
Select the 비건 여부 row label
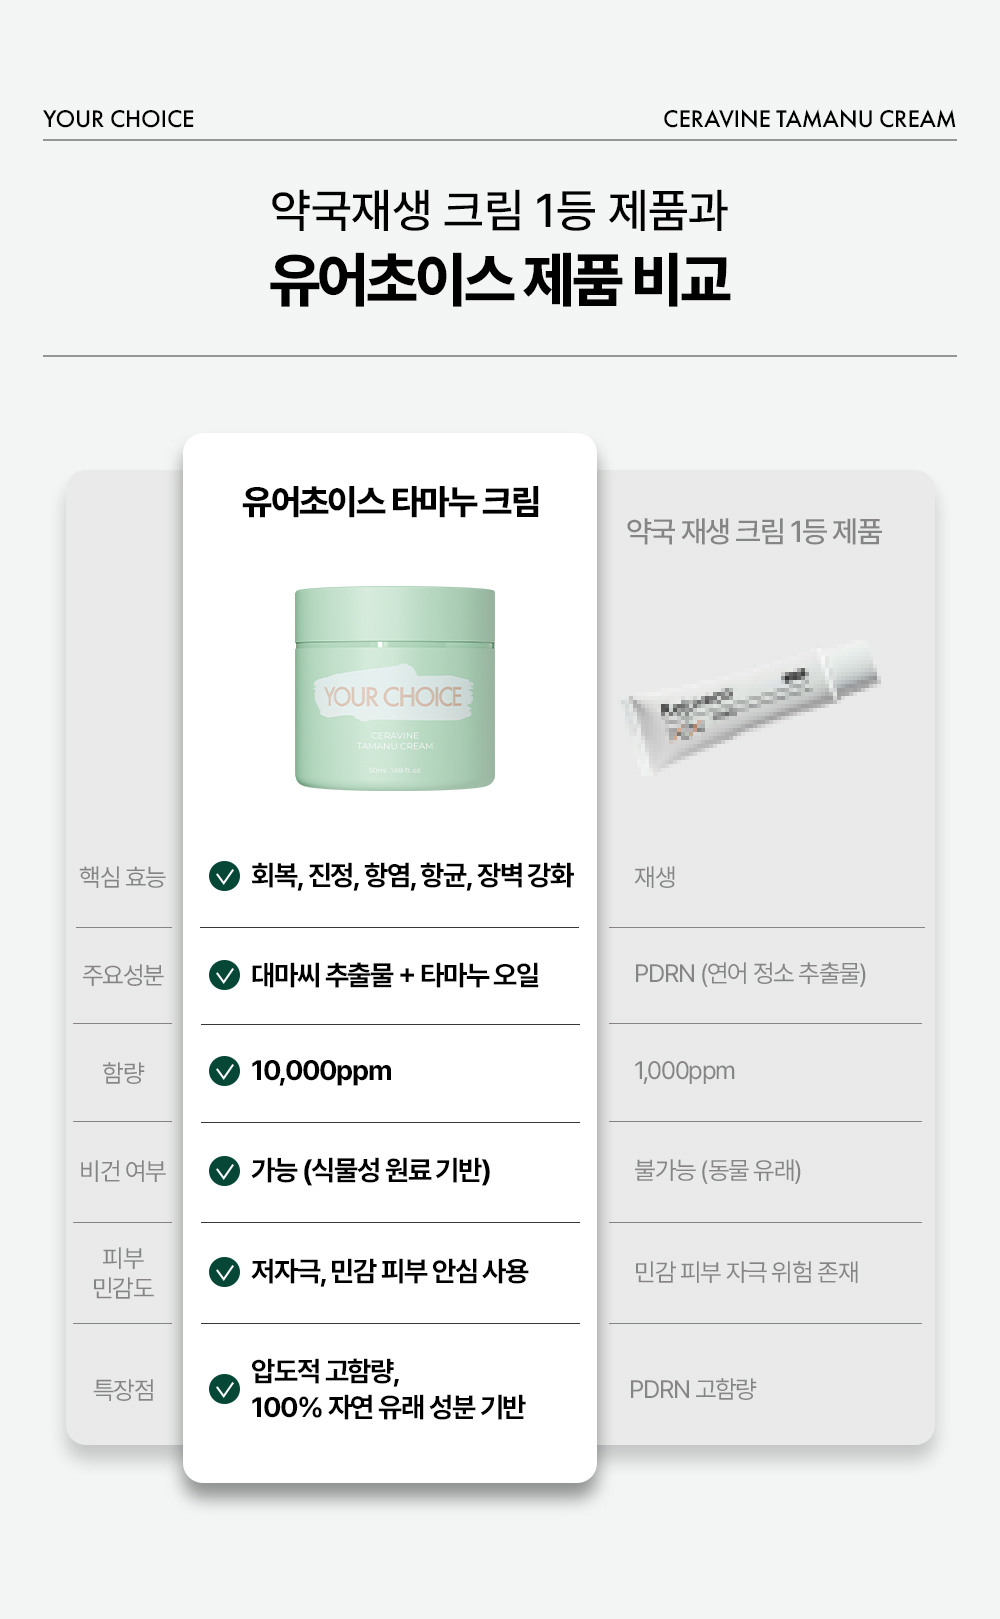click(x=122, y=1171)
